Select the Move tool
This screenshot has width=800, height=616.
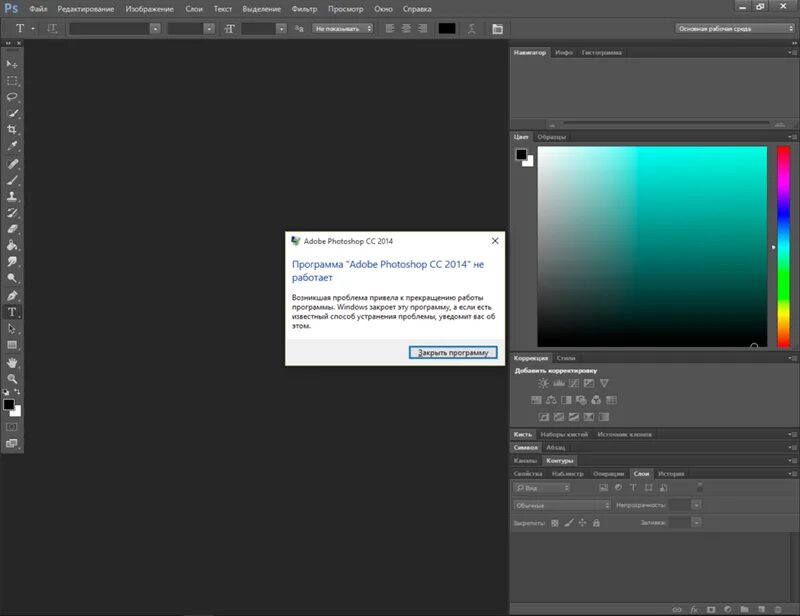(12, 64)
